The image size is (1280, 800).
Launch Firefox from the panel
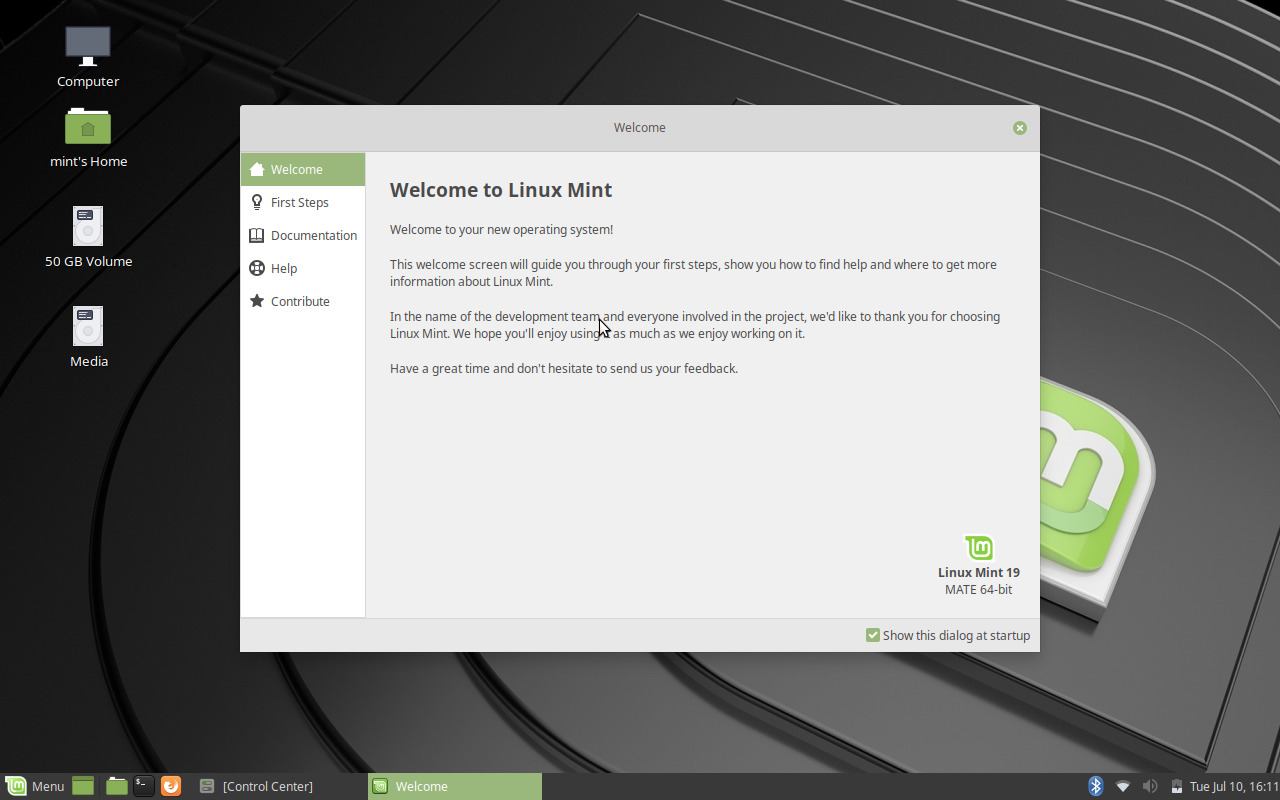click(171, 786)
